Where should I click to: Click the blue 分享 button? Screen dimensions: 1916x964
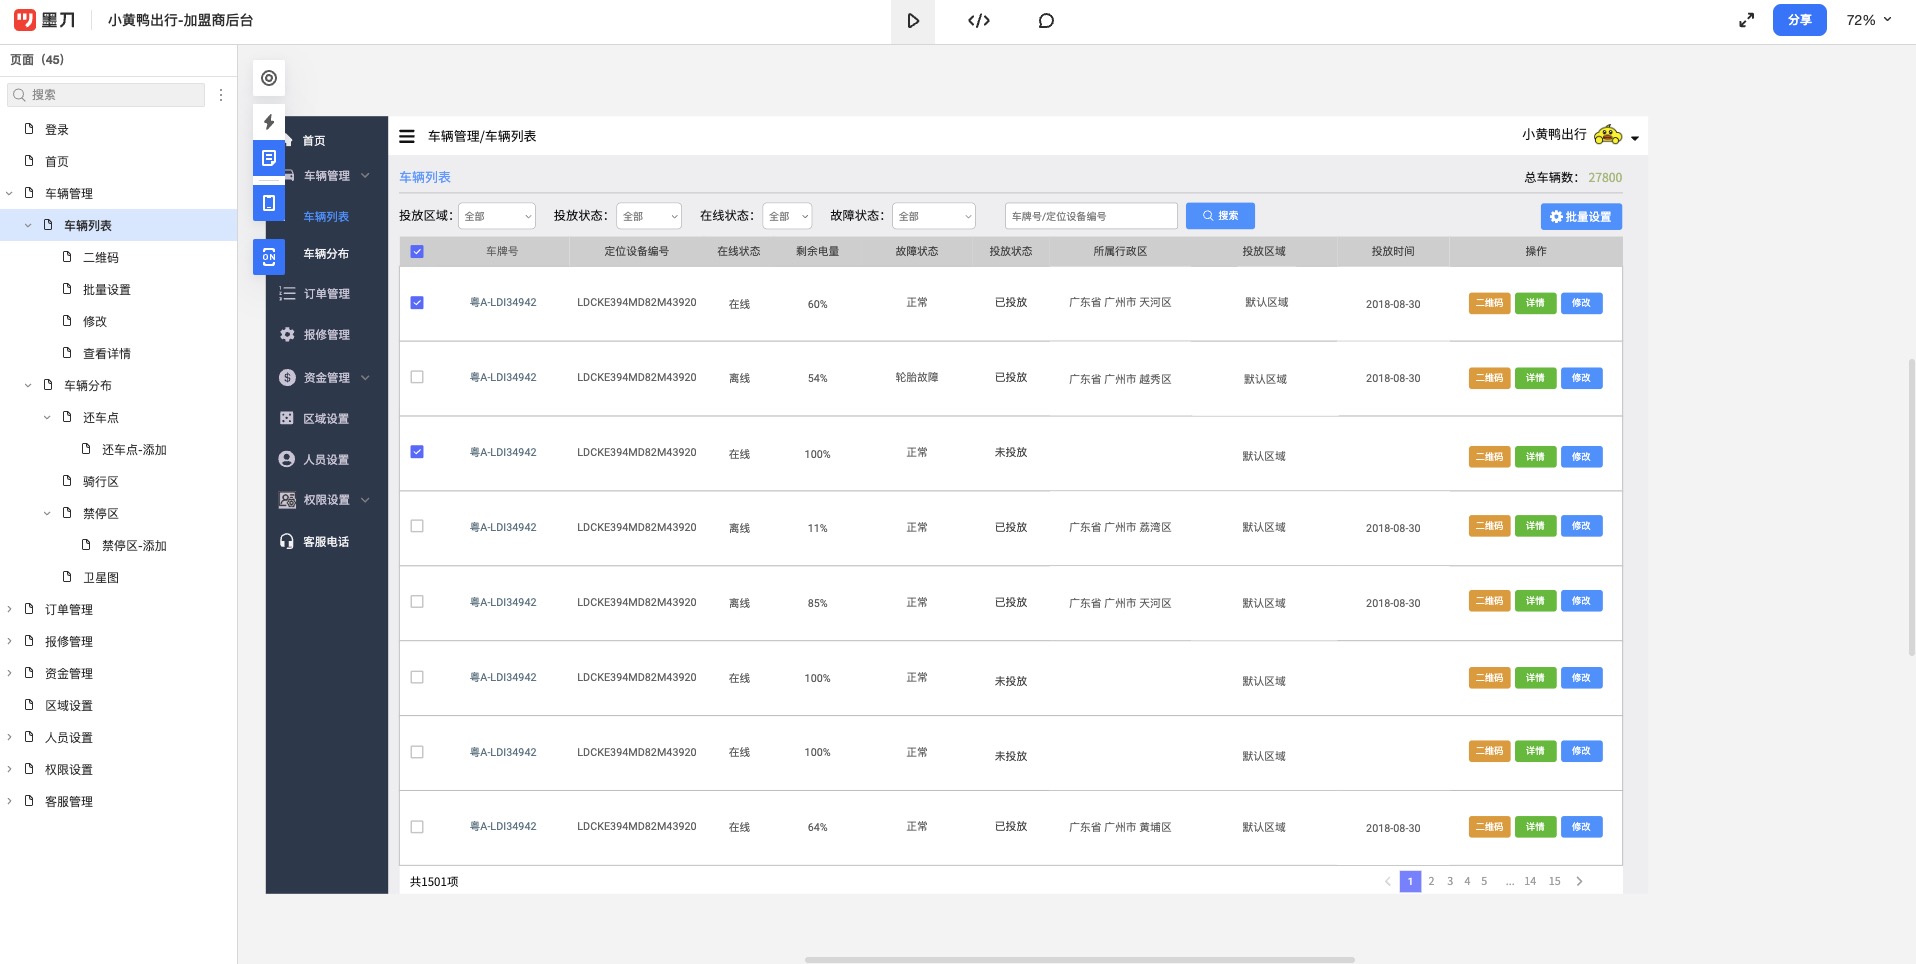point(1799,20)
